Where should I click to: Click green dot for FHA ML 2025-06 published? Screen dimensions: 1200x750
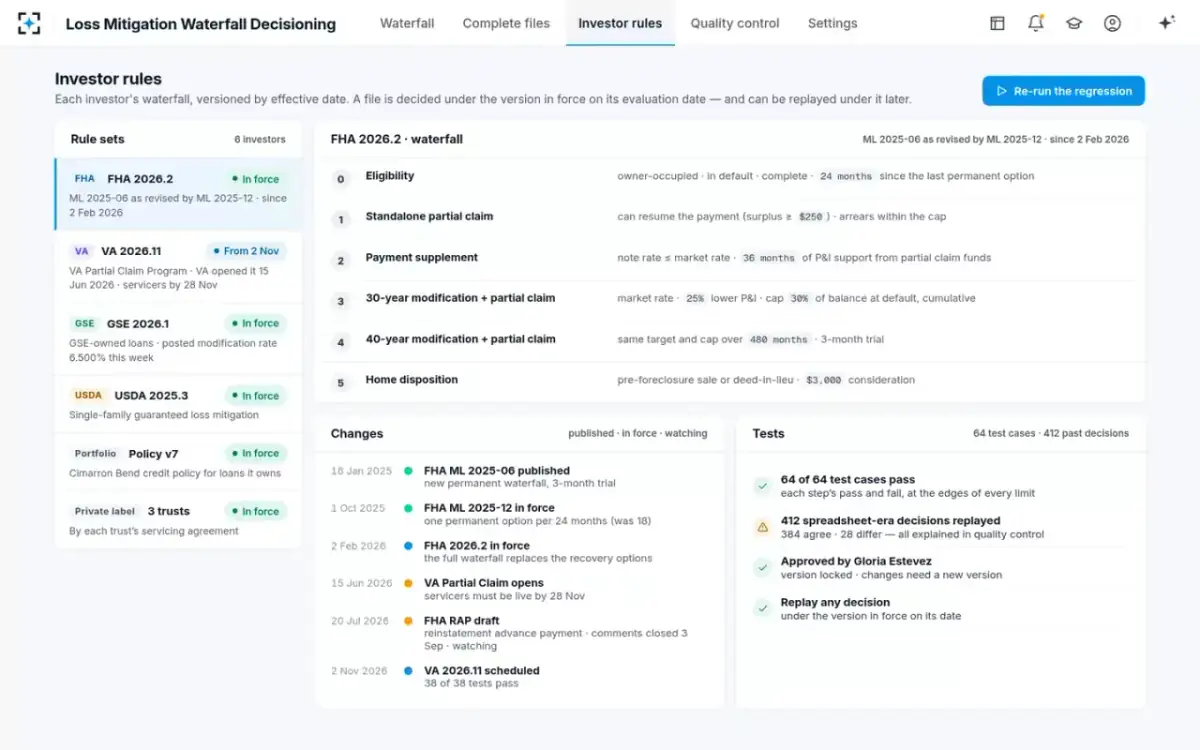(x=408, y=470)
